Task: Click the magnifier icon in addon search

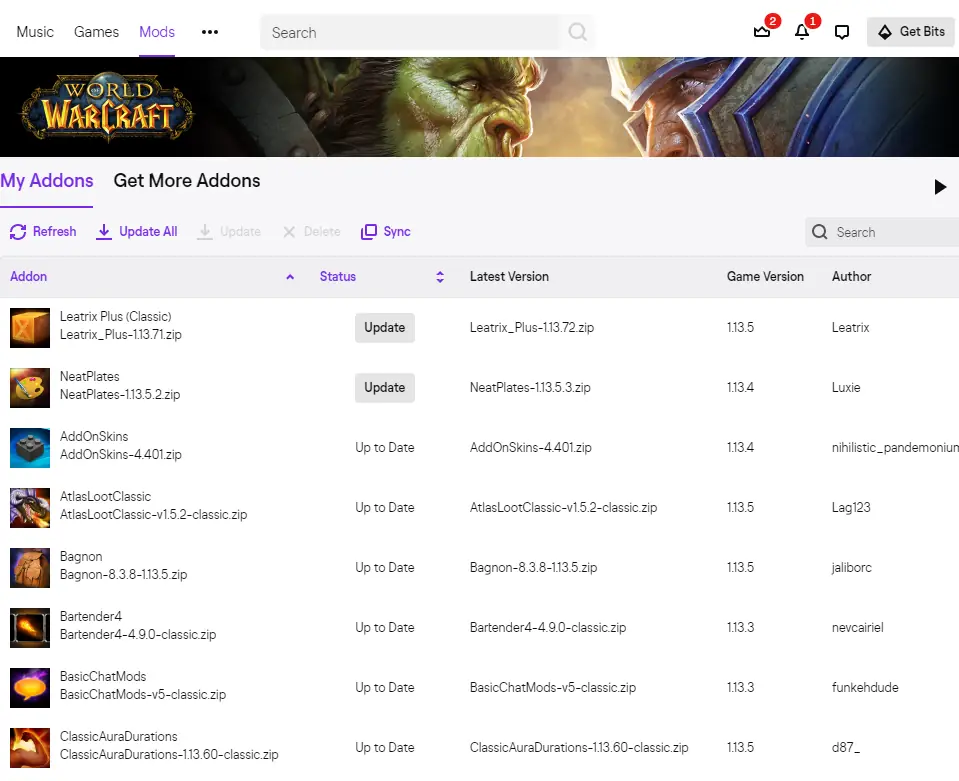Action: pyautogui.click(x=820, y=232)
